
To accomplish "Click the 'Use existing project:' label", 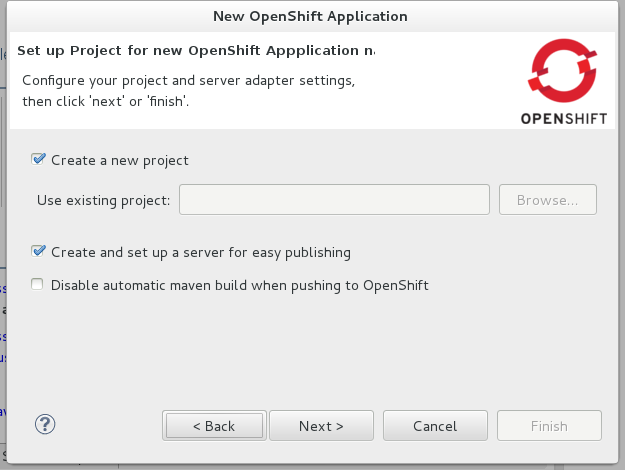I will 103,200.
